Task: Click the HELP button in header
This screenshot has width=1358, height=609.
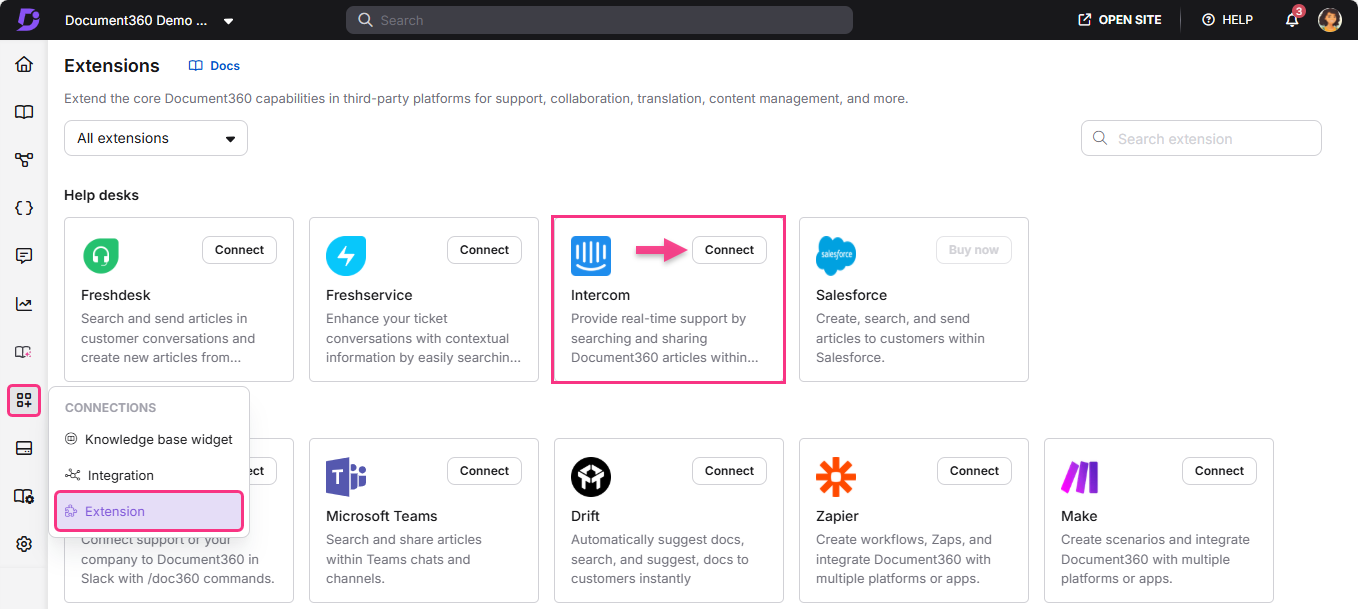Action: [x=1227, y=20]
